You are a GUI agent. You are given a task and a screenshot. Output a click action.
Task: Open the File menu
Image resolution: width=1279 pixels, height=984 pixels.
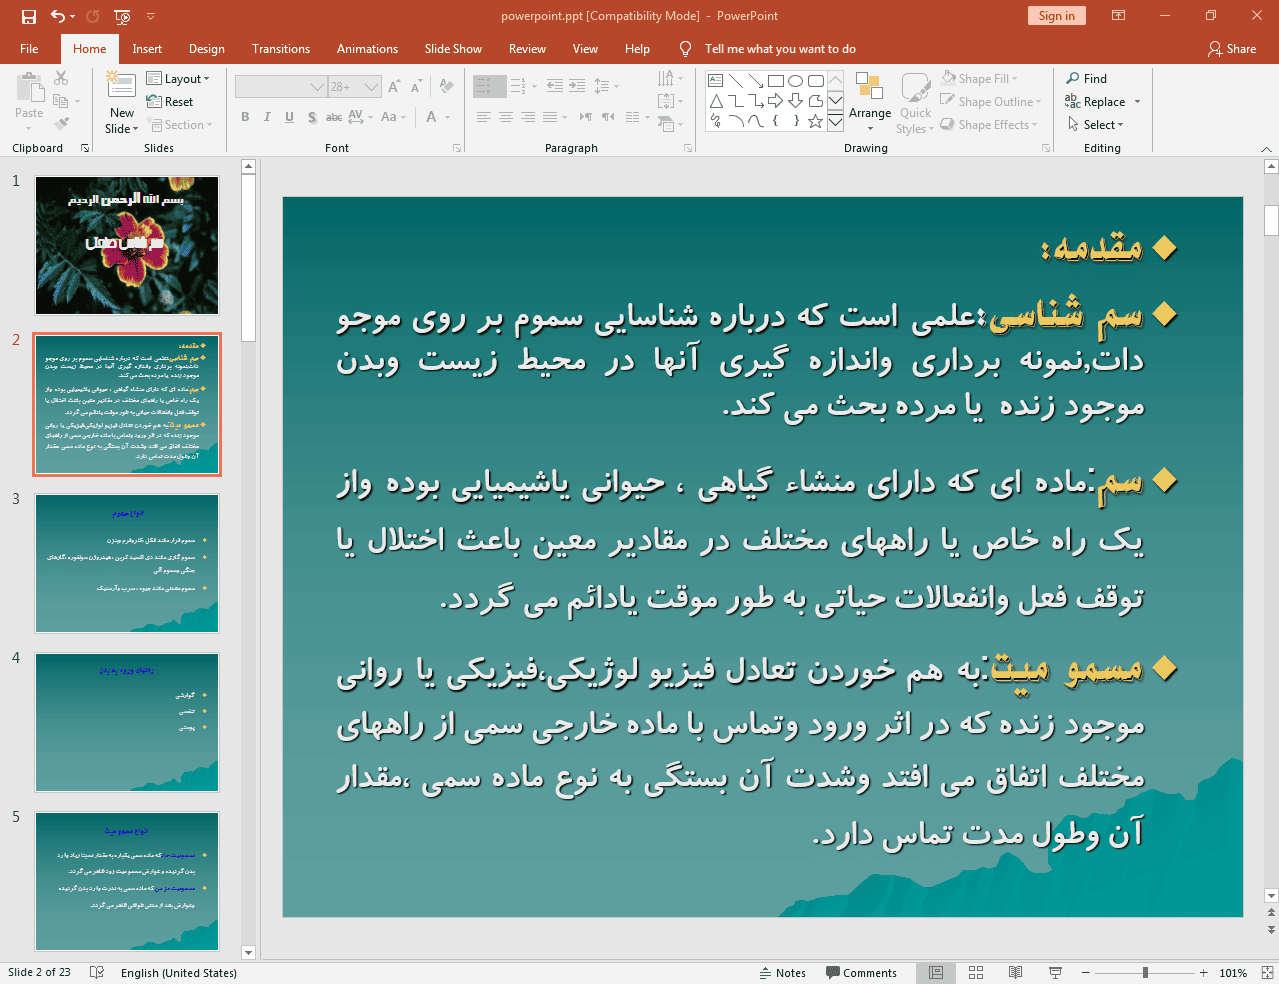(x=29, y=49)
